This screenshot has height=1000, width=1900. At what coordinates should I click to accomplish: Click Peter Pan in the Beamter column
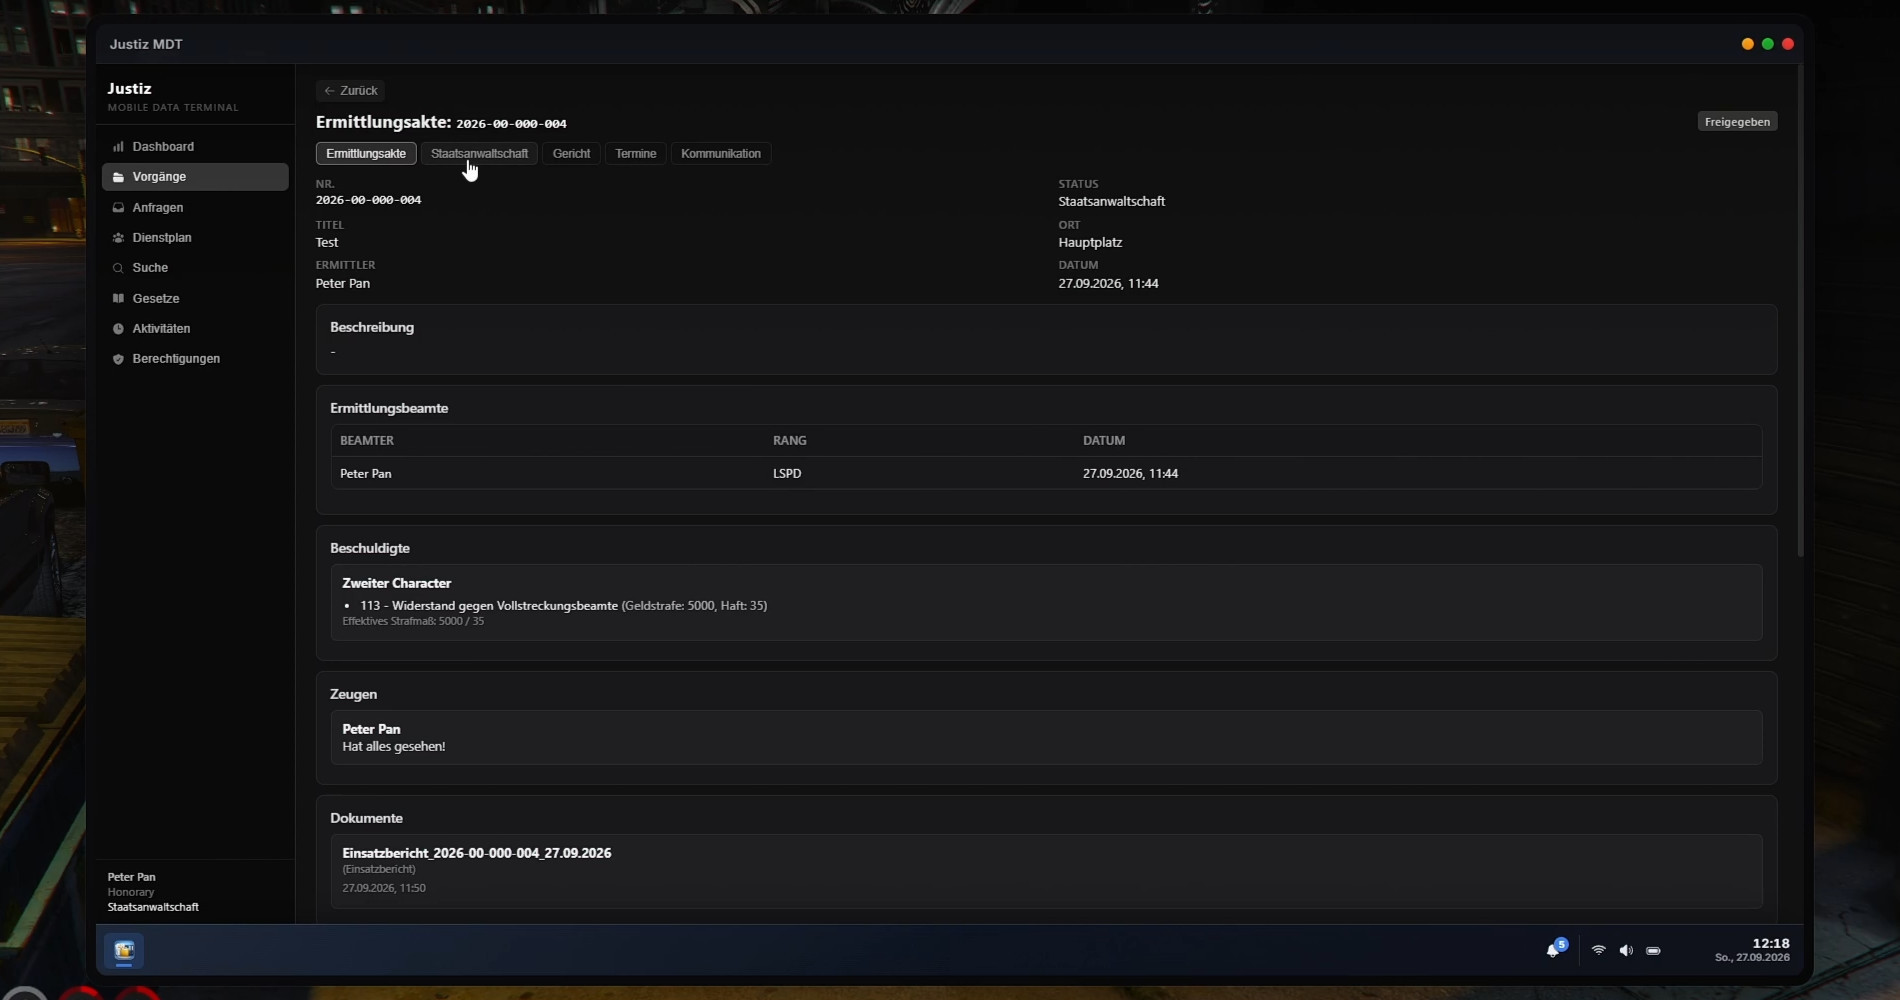(x=366, y=474)
